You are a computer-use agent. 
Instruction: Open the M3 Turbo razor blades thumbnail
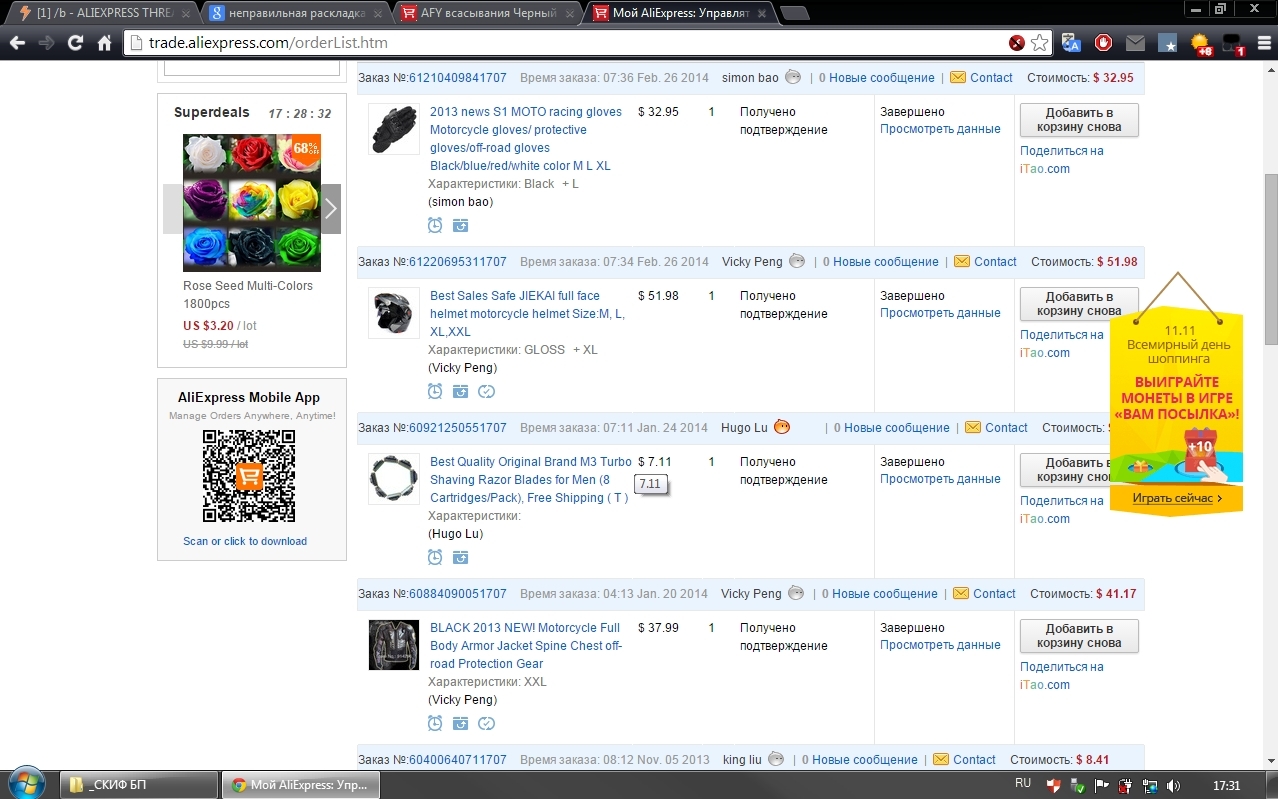394,479
